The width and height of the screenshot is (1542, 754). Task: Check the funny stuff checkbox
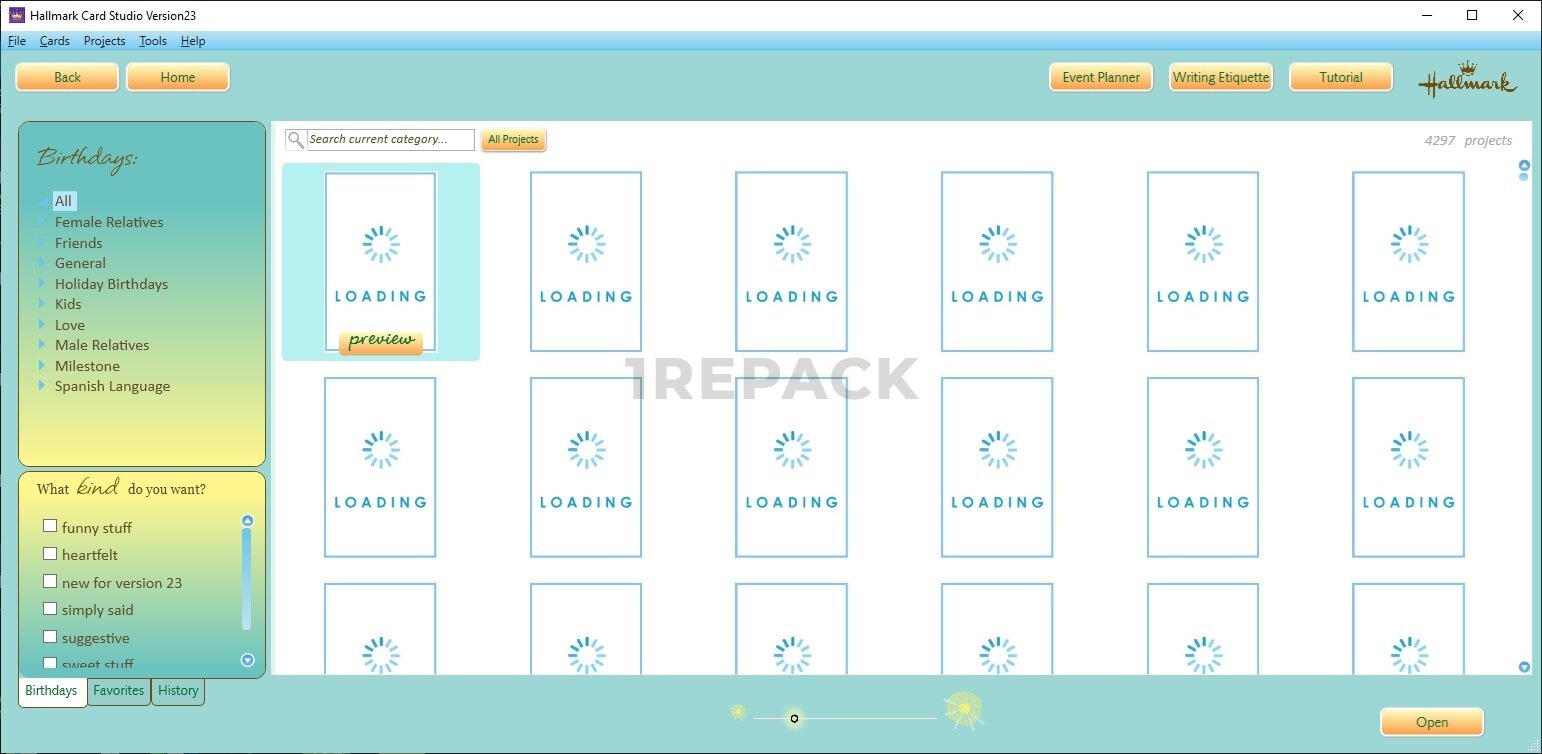tap(50, 526)
